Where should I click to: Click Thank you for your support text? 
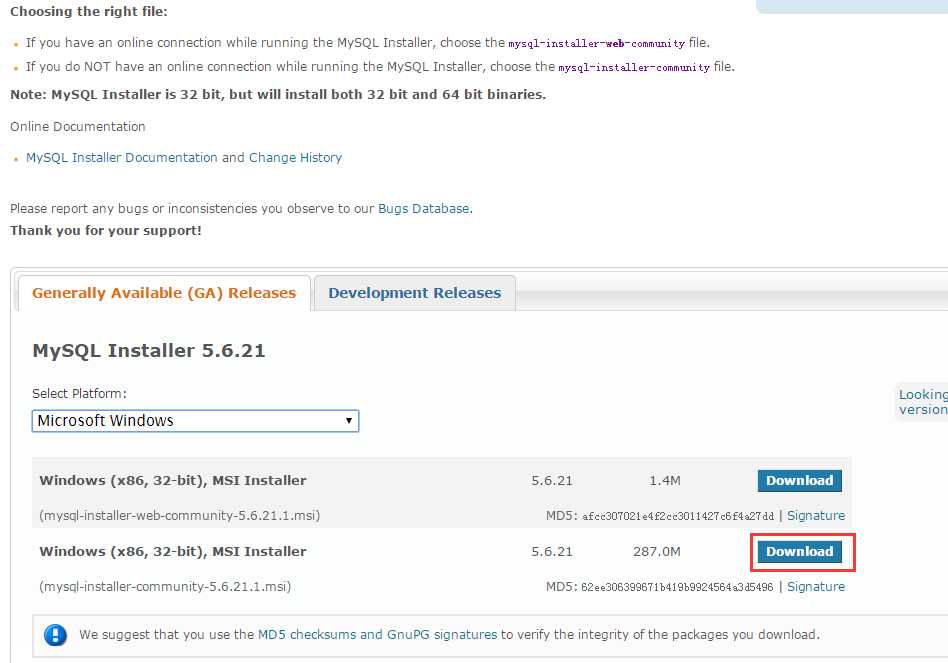click(x=106, y=231)
